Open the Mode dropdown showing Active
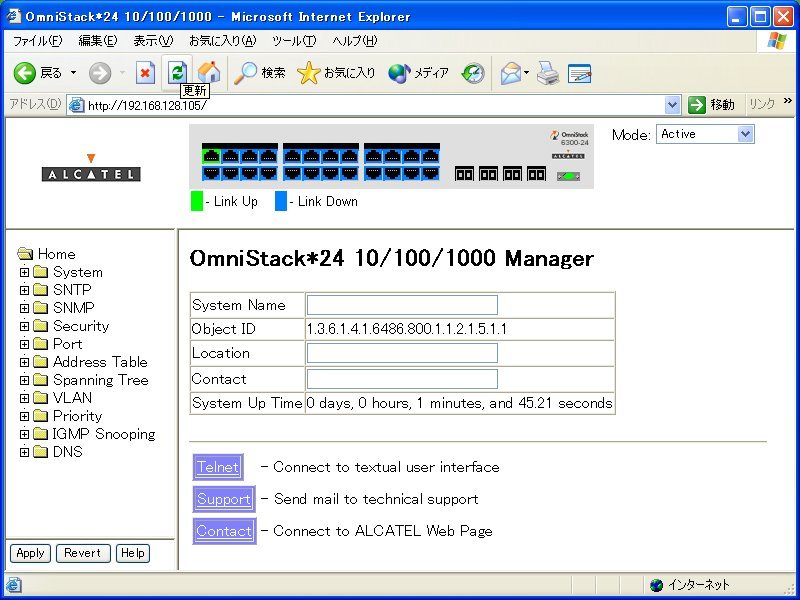The width and height of the screenshot is (800, 600). tap(705, 134)
